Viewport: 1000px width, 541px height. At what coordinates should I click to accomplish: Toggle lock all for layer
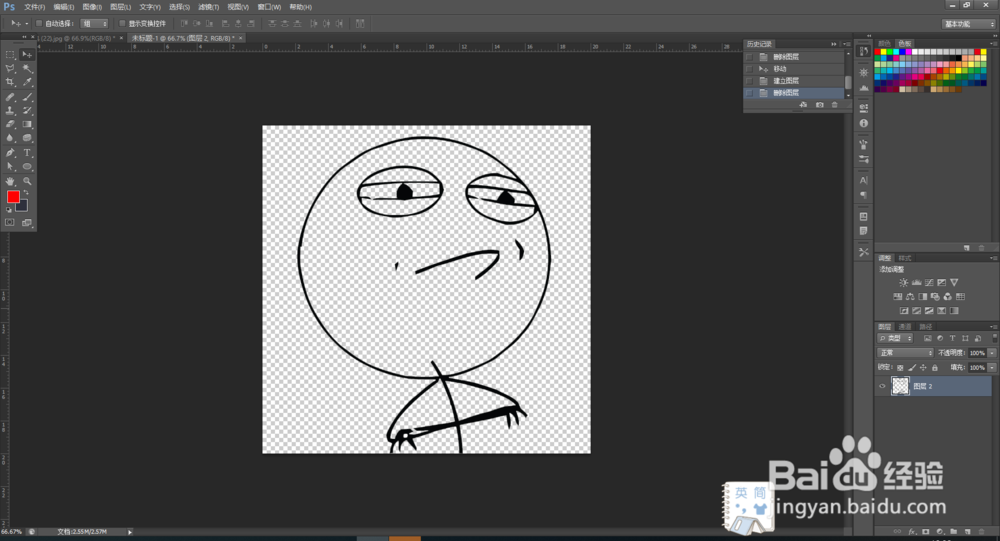[x=935, y=367]
